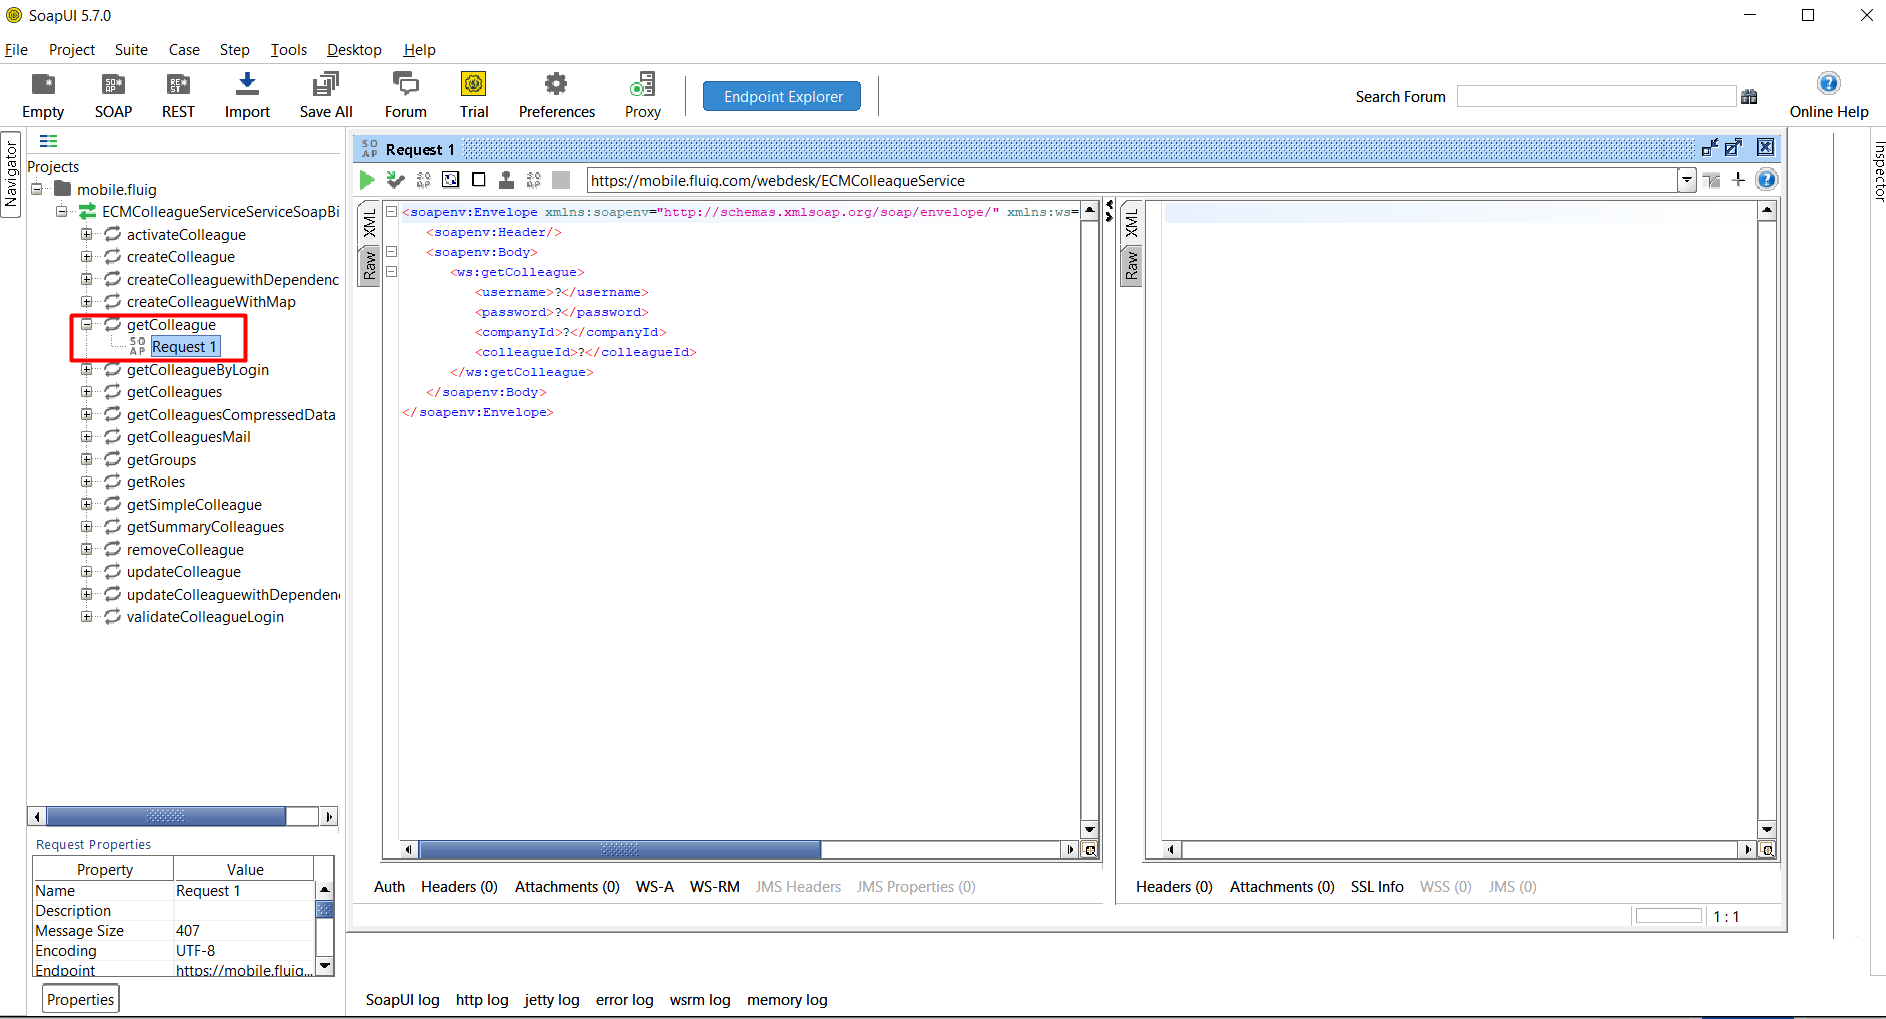Expand the getGroups operation
Image resolution: width=1886 pixels, height=1019 pixels.
pyautogui.click(x=87, y=459)
